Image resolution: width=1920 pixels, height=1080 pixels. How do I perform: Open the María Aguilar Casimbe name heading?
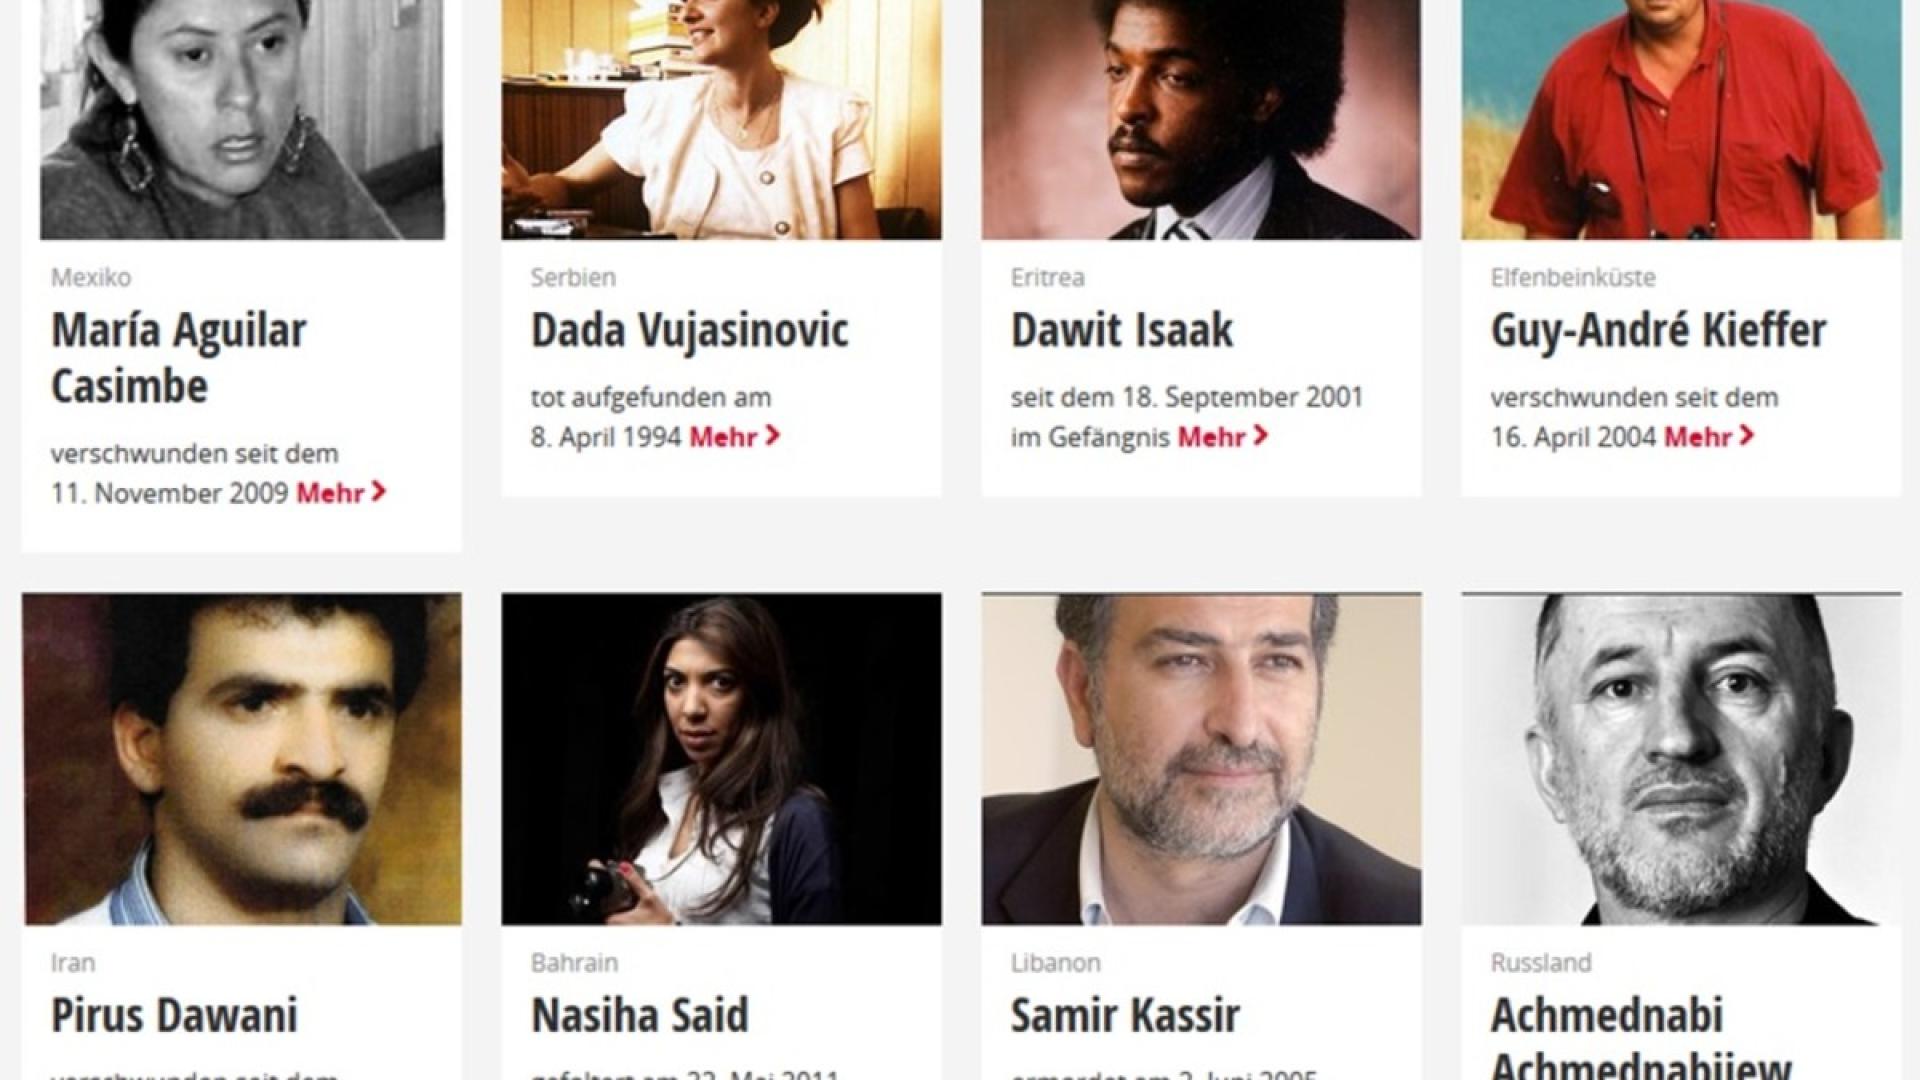click(x=179, y=358)
